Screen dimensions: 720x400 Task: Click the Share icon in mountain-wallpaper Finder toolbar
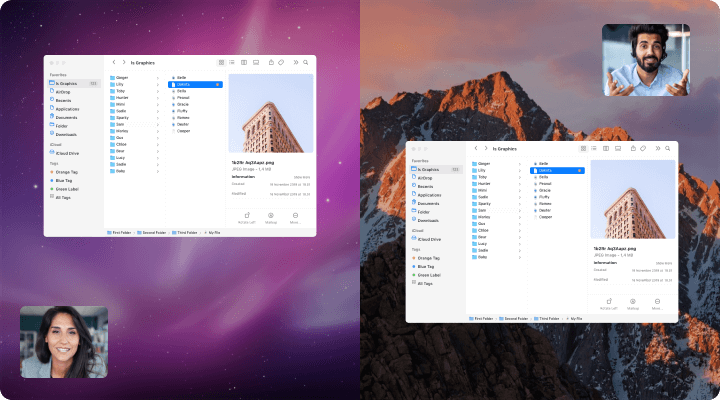[x=633, y=148]
